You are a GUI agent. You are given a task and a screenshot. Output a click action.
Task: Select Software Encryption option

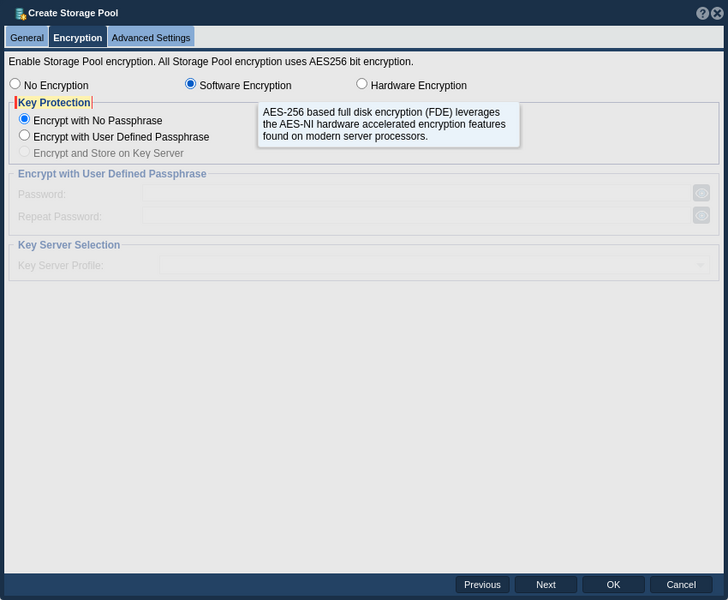190,84
